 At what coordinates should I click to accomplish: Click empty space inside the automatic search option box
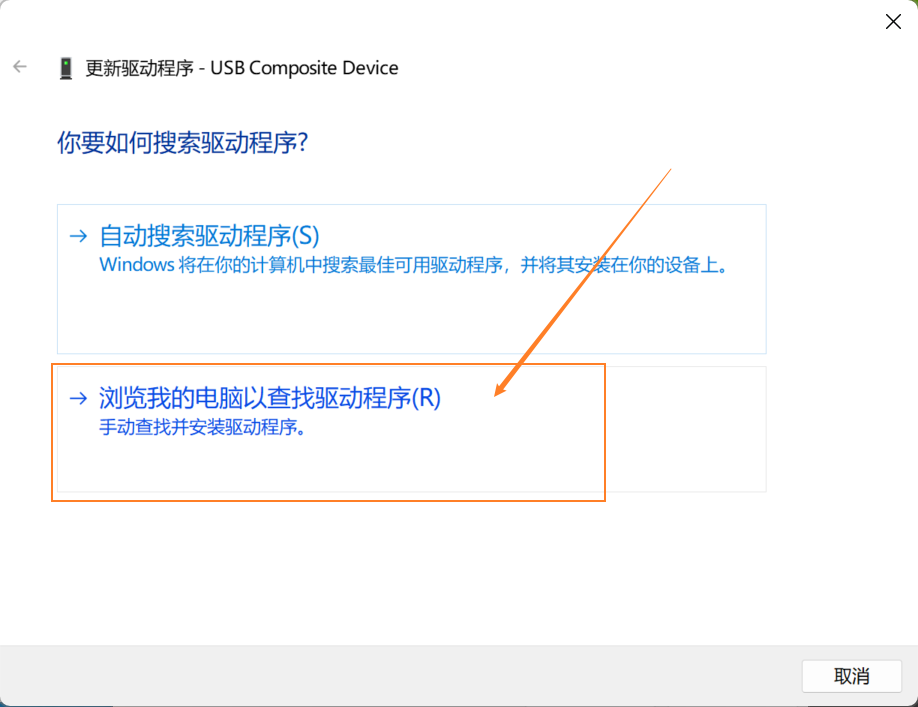412,316
